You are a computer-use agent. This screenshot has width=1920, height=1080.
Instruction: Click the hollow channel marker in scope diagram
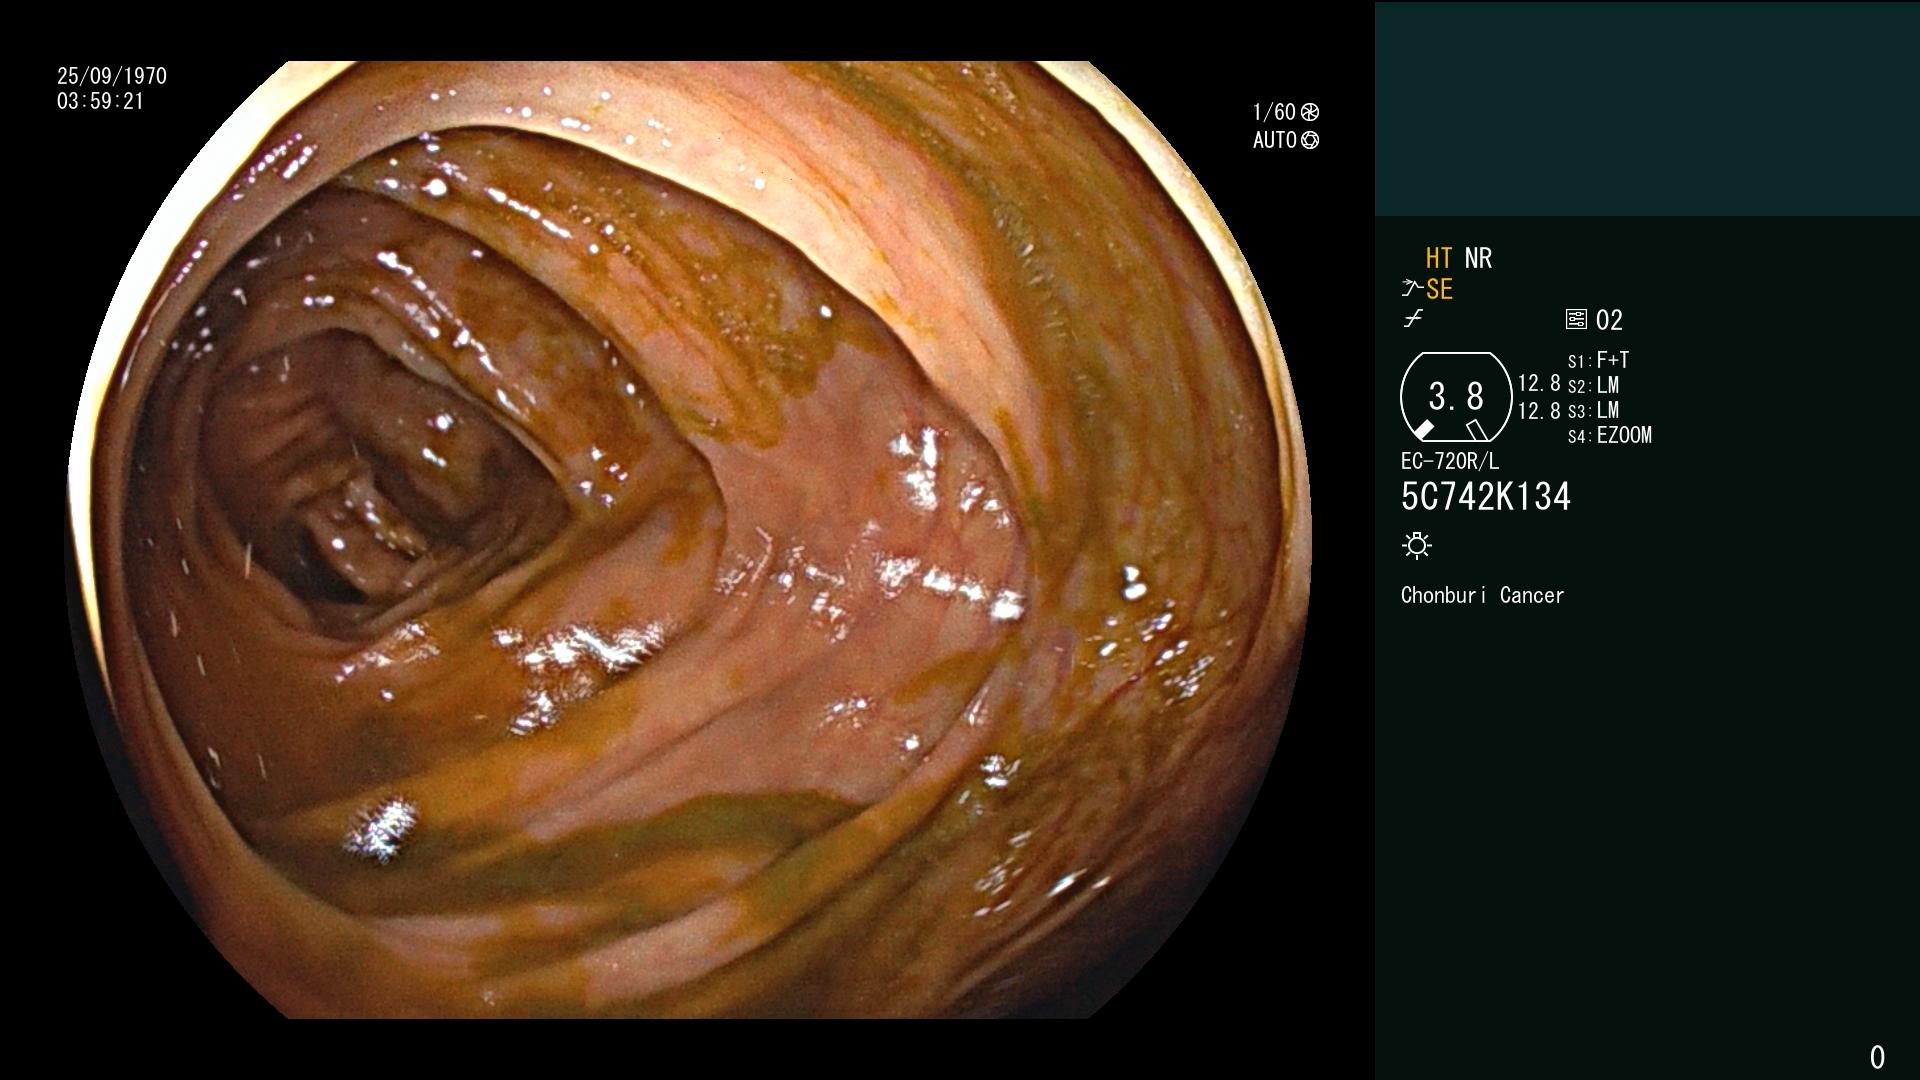coord(1477,430)
